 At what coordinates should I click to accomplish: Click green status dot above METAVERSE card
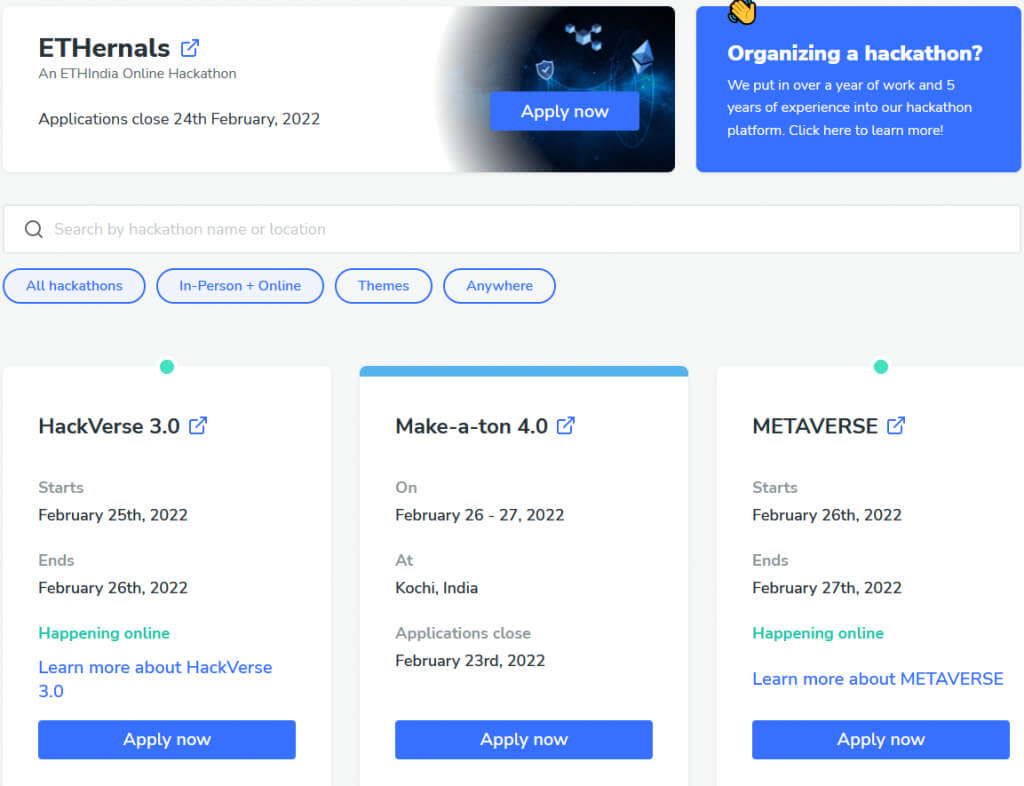tap(881, 367)
